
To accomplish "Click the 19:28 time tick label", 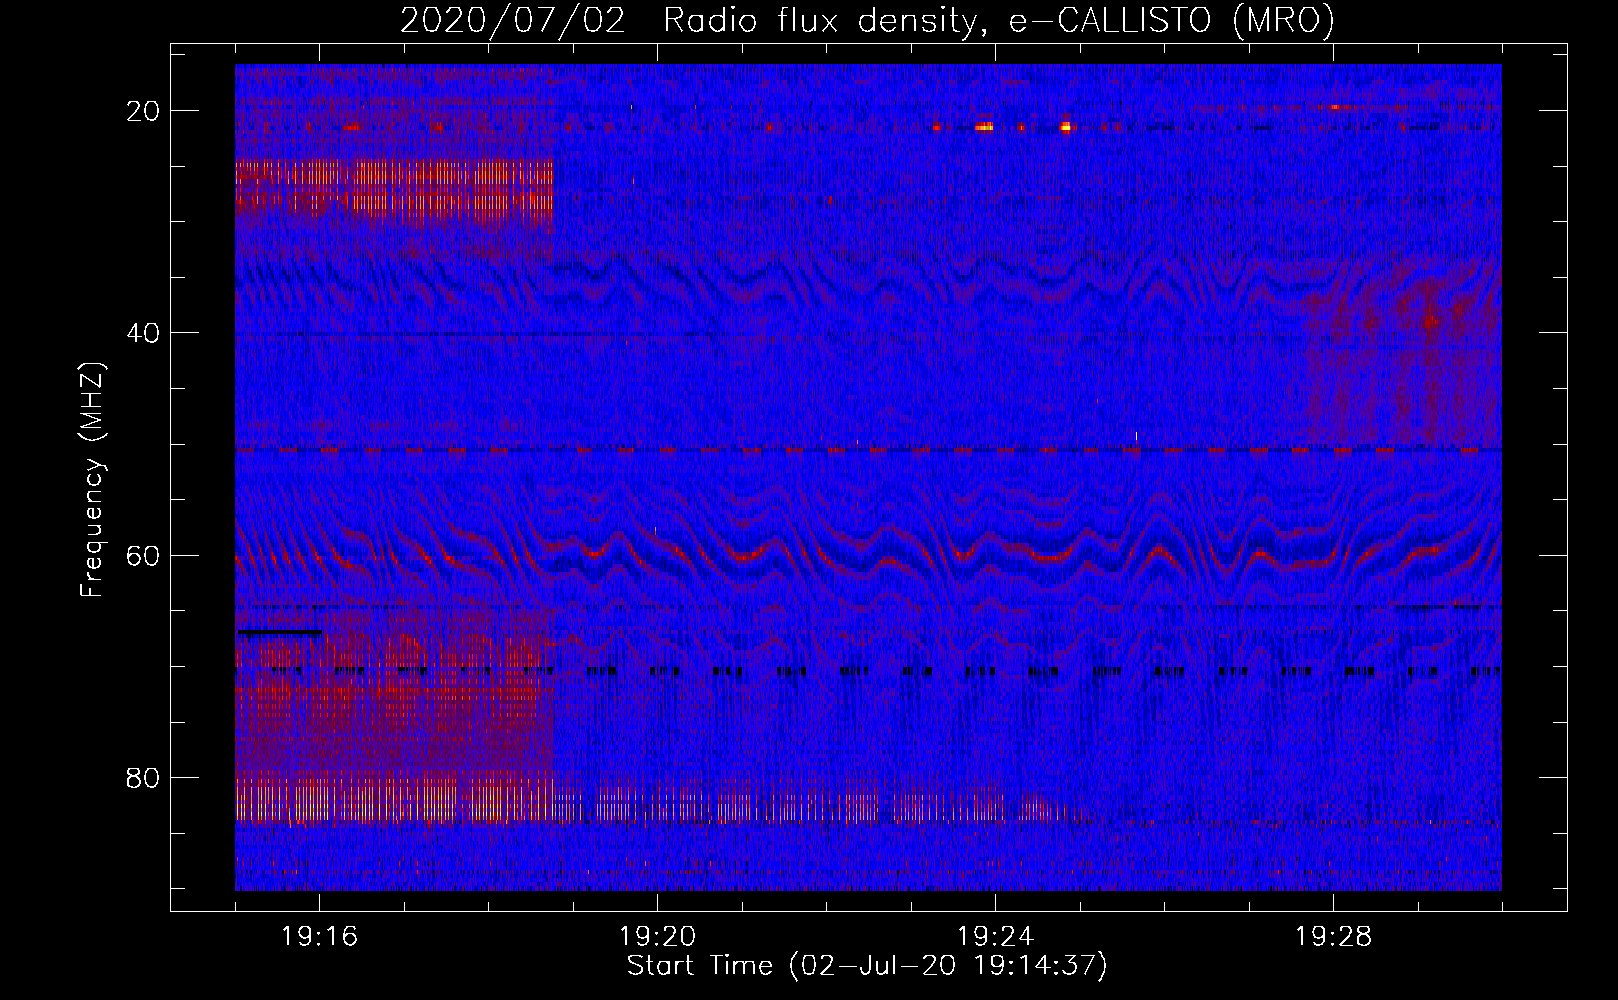I will (1334, 937).
